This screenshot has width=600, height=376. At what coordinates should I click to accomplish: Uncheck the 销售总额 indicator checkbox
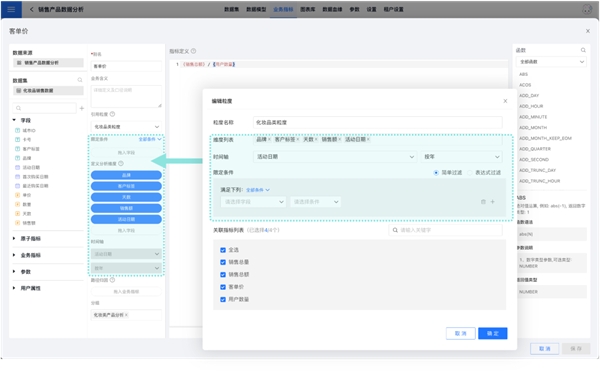223,274
